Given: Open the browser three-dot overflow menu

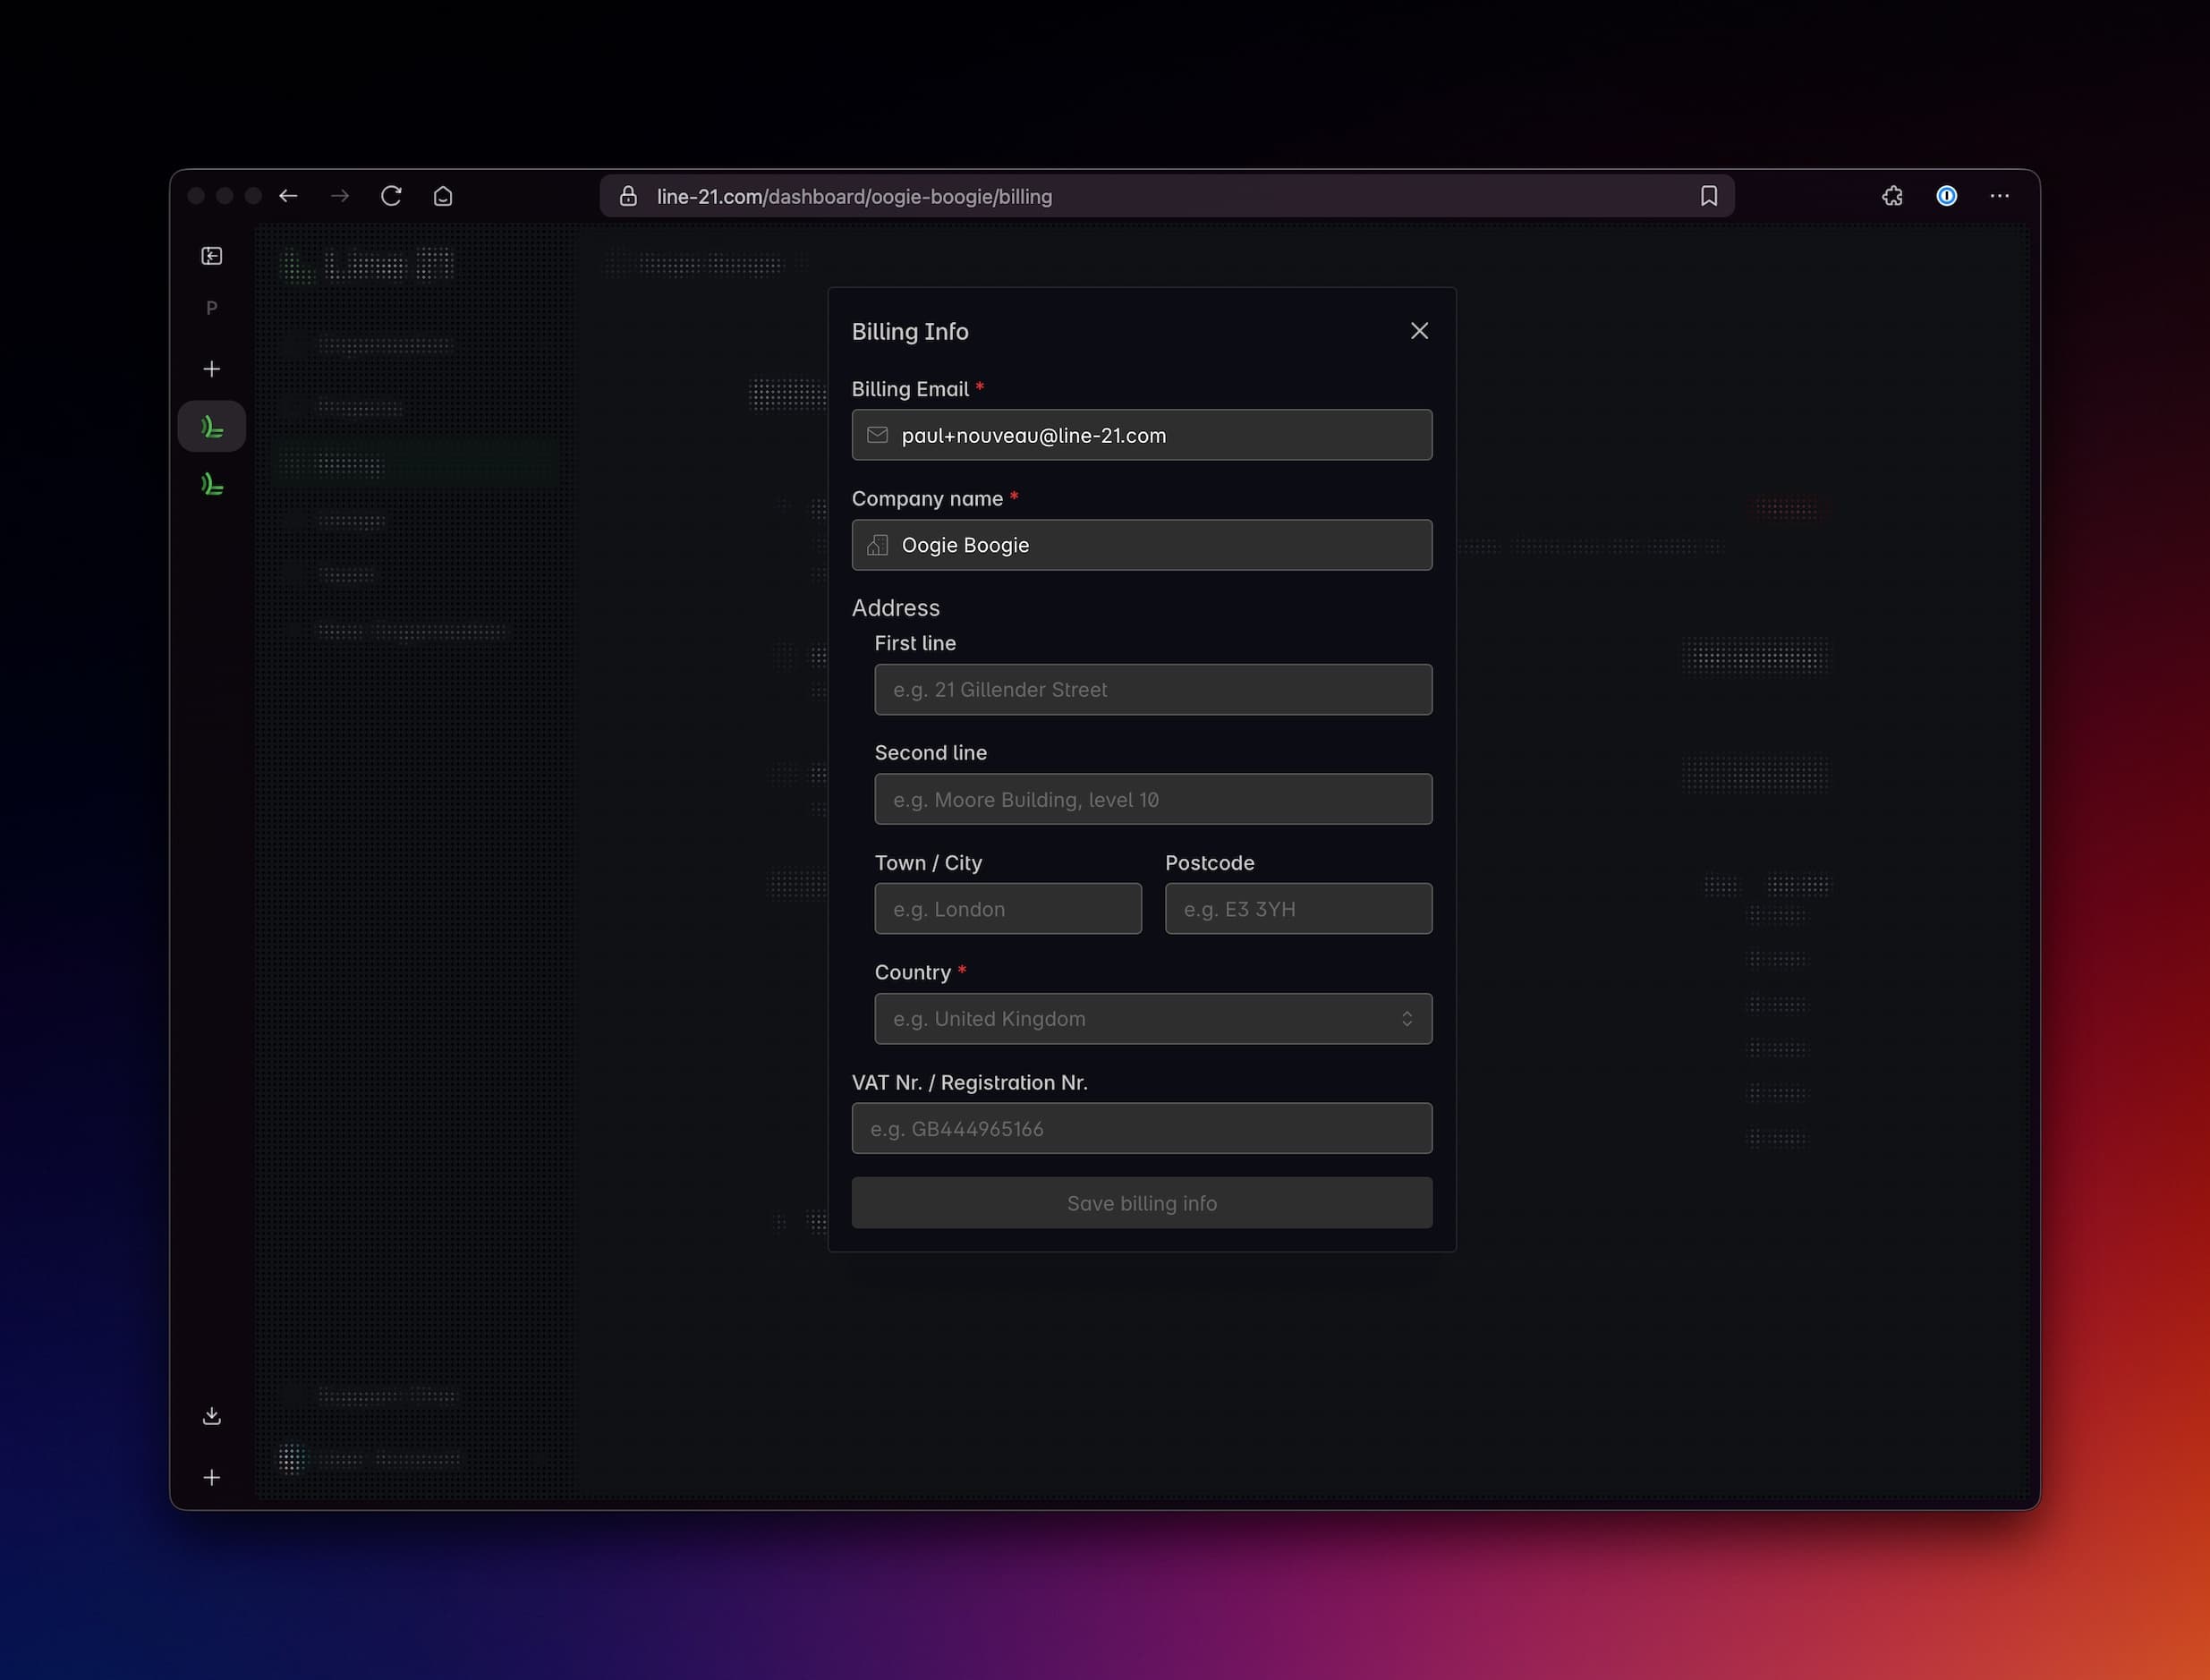Looking at the screenshot, I should [1998, 196].
